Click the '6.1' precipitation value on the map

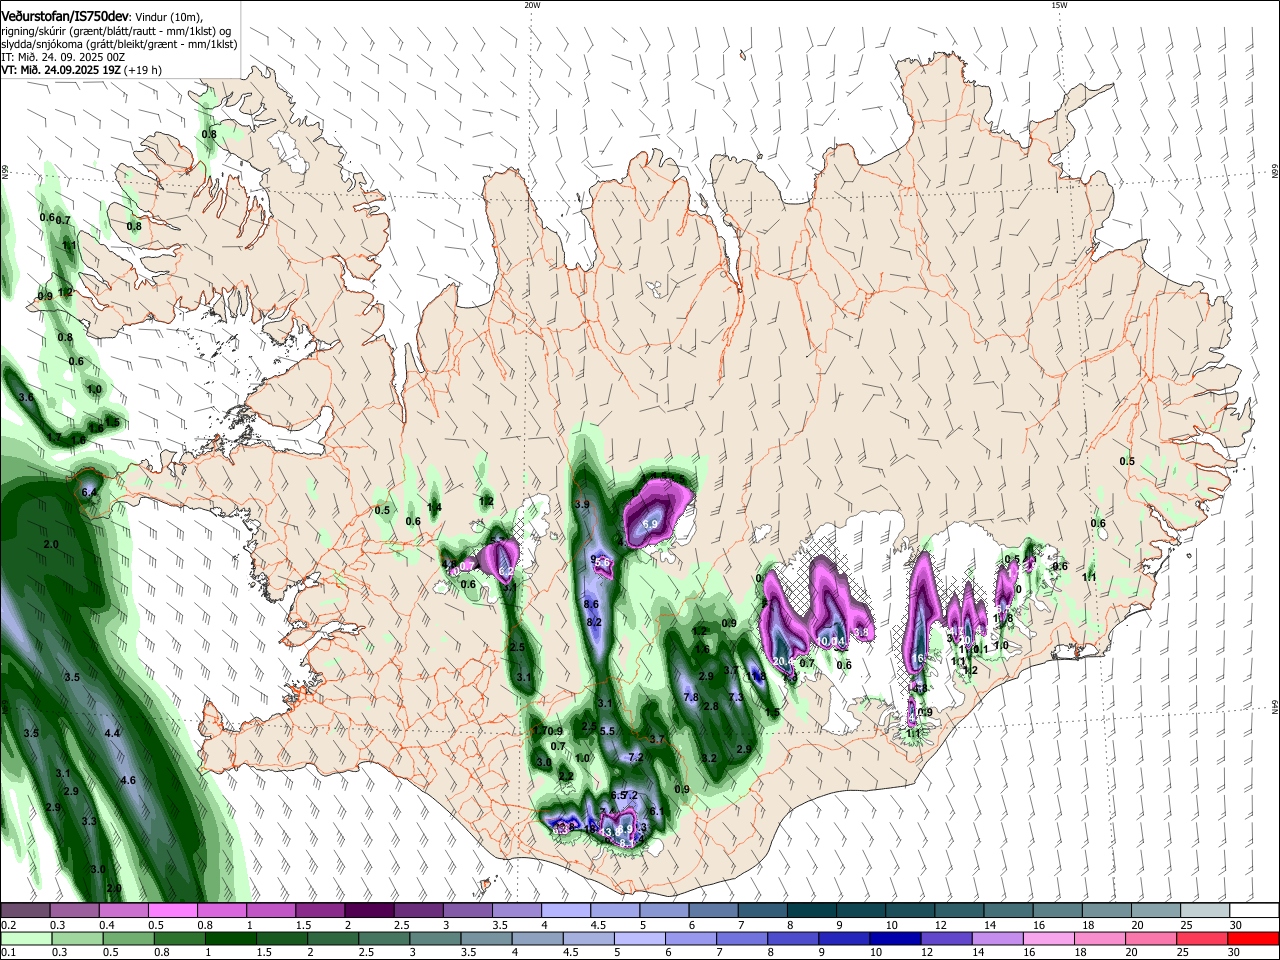[657, 811]
